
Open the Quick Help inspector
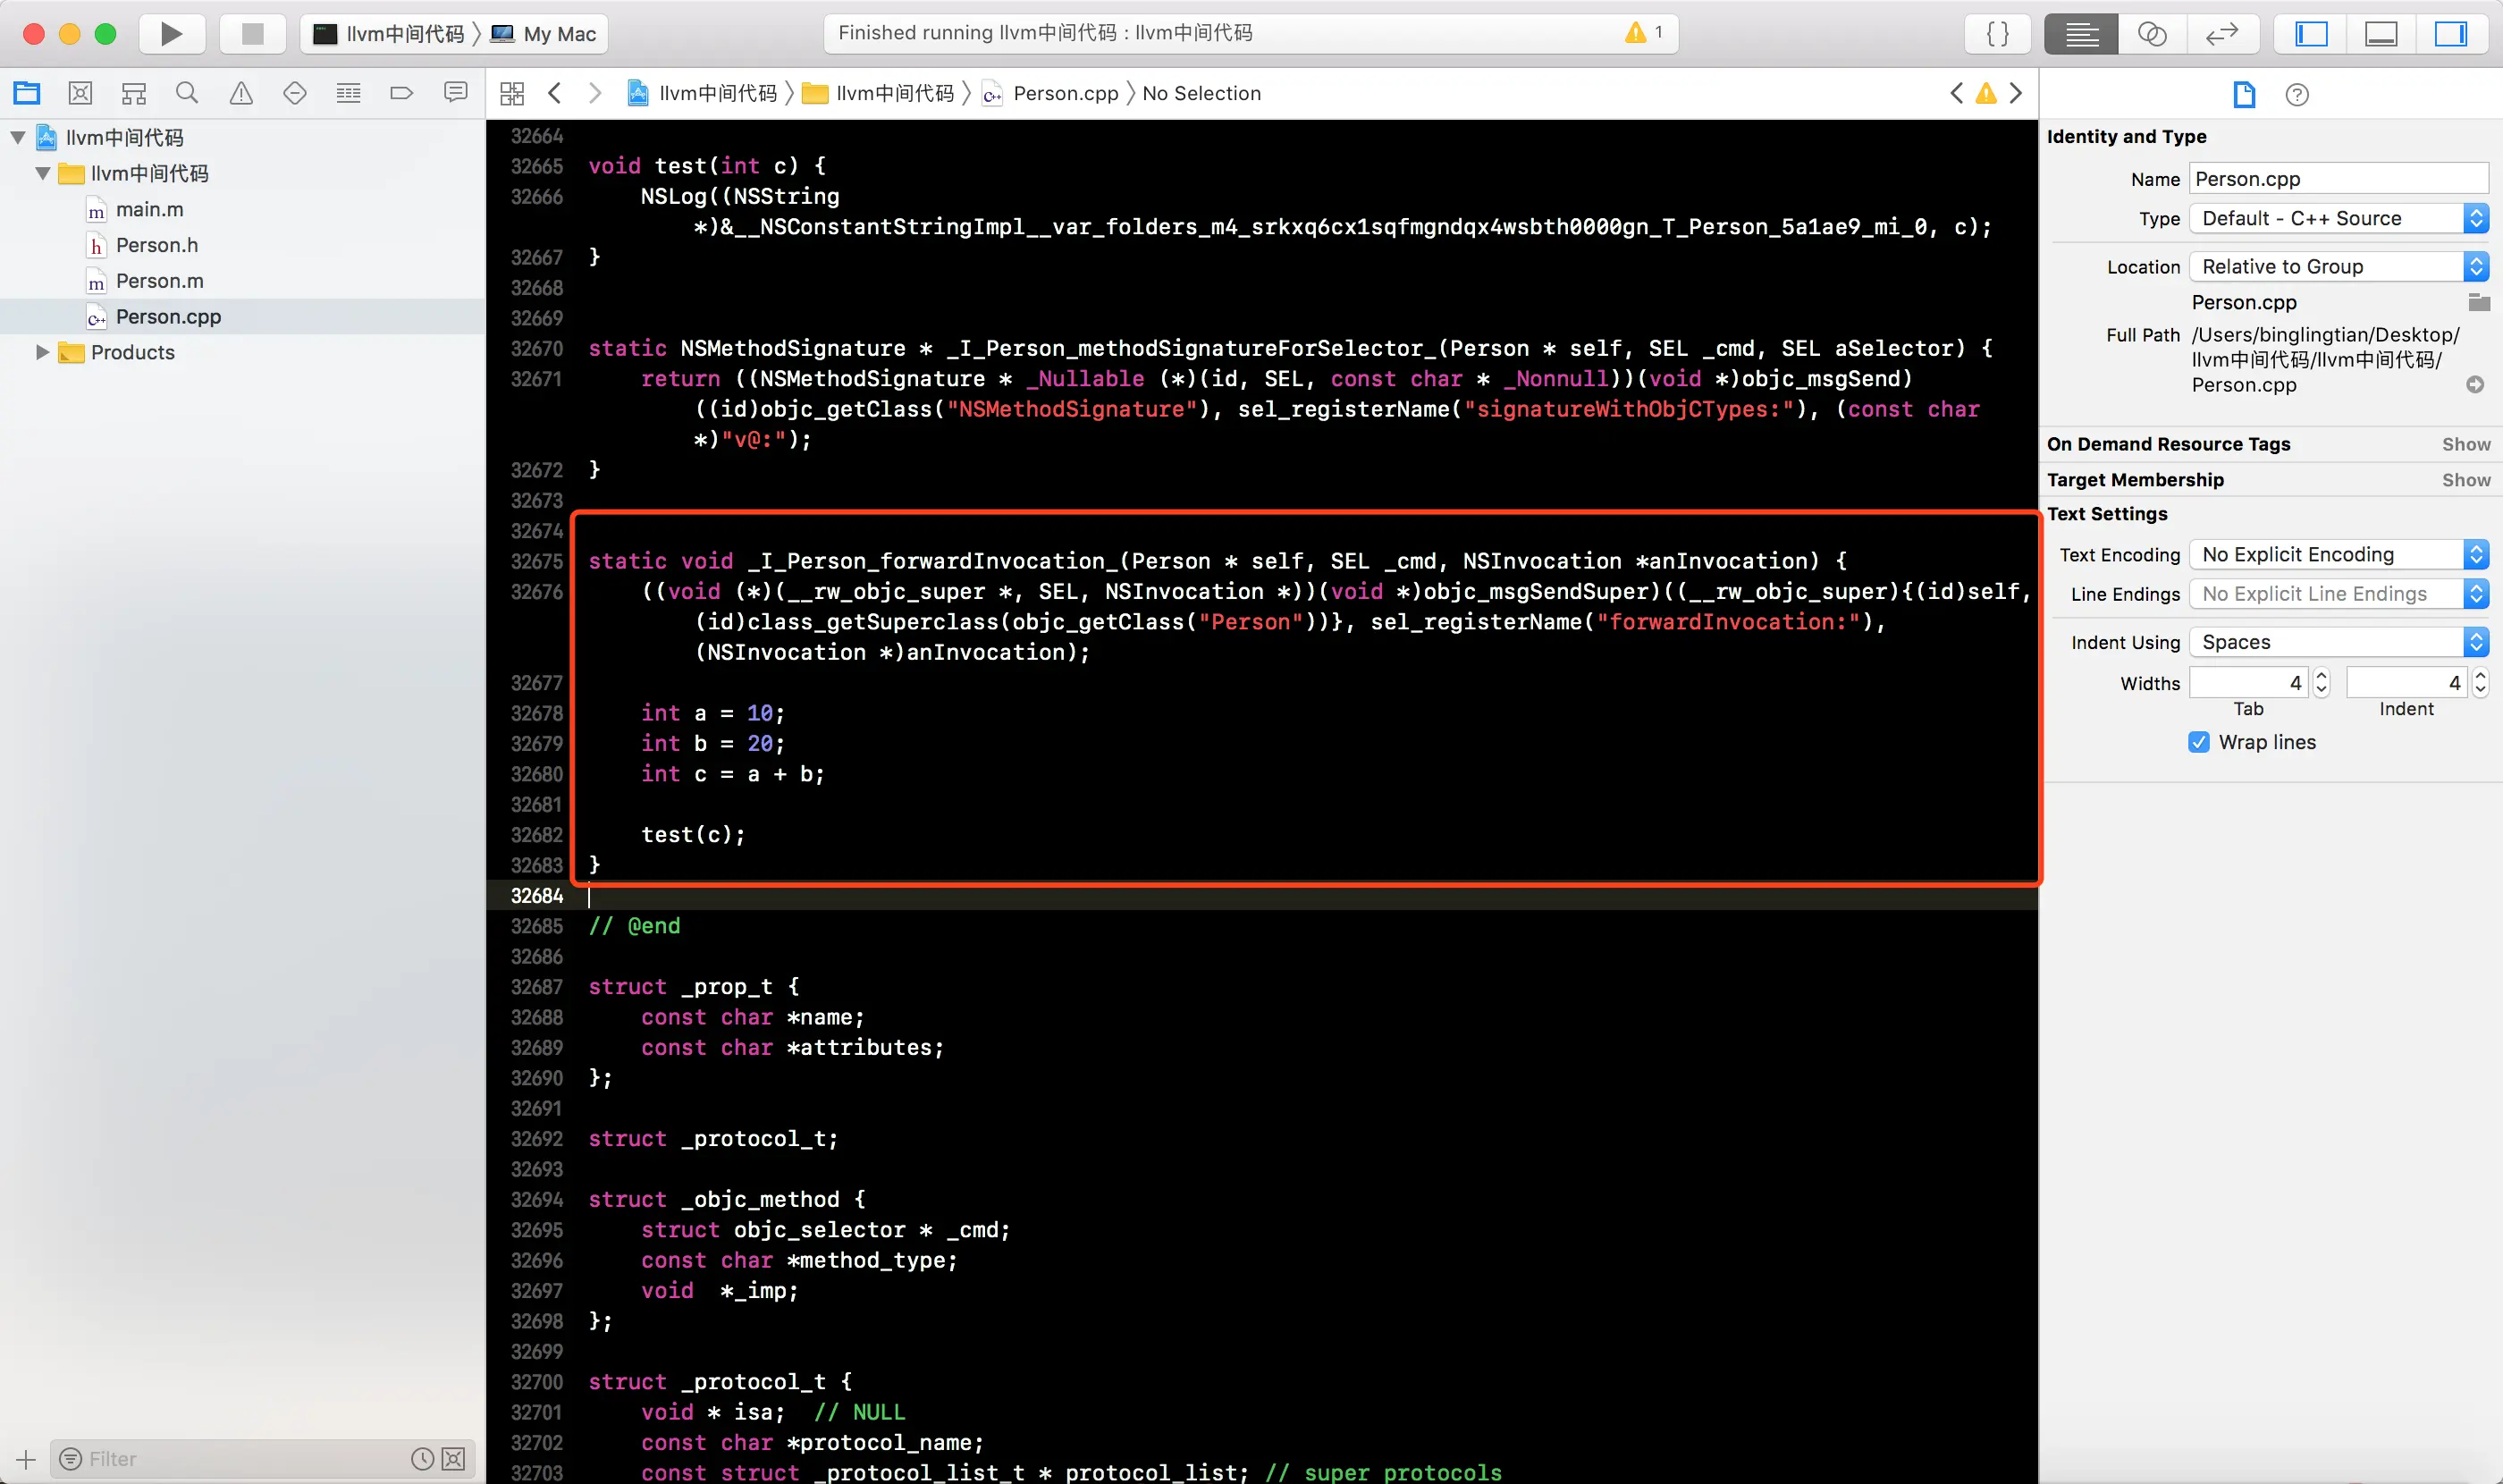pos(2296,95)
